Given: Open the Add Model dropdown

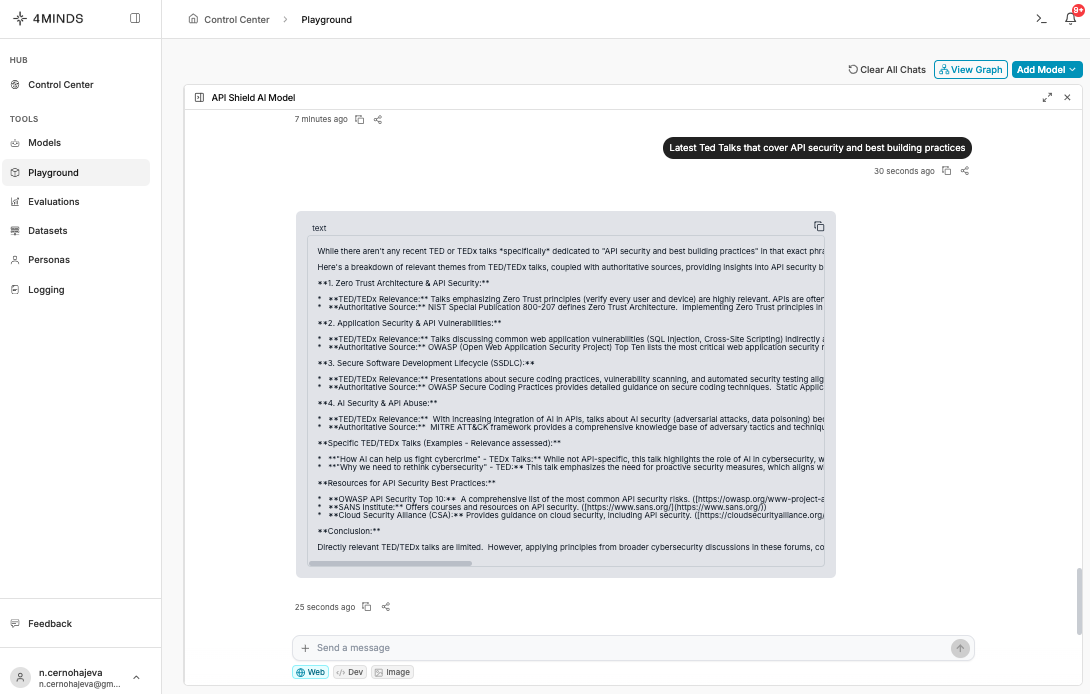Looking at the screenshot, I should click(x=1047, y=70).
